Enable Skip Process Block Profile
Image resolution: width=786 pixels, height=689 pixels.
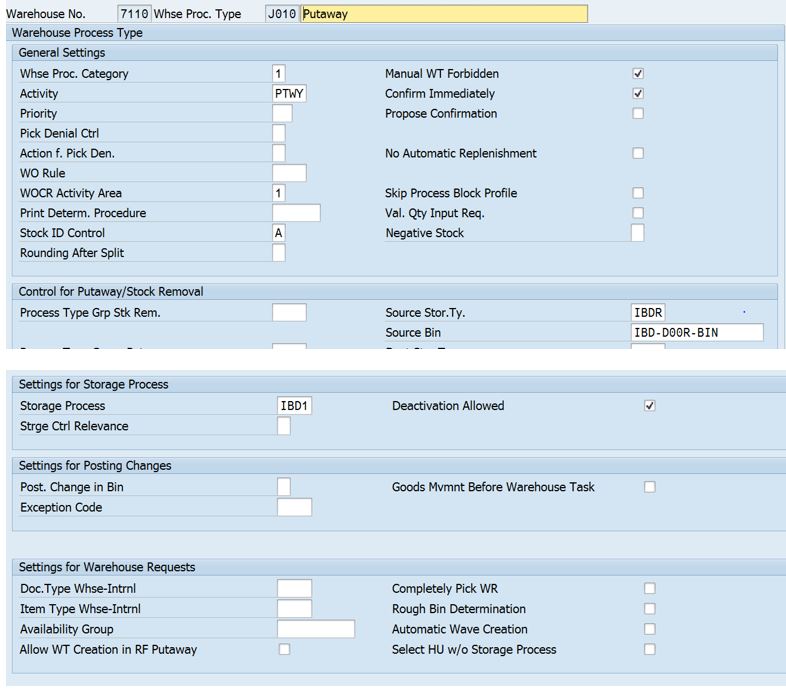click(x=638, y=193)
